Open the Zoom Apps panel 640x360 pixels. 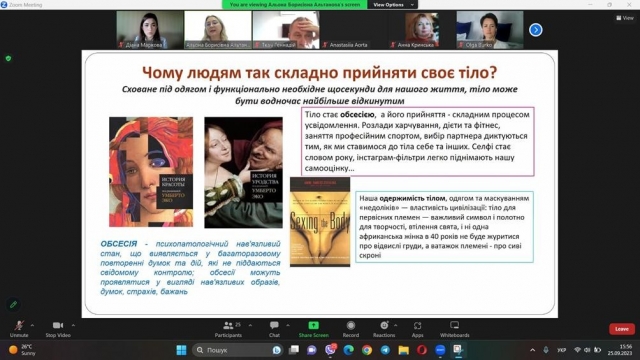pyautogui.click(x=417, y=329)
